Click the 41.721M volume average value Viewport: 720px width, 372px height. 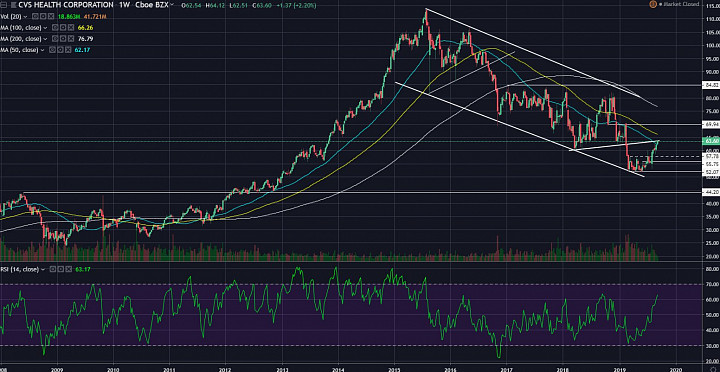point(95,17)
